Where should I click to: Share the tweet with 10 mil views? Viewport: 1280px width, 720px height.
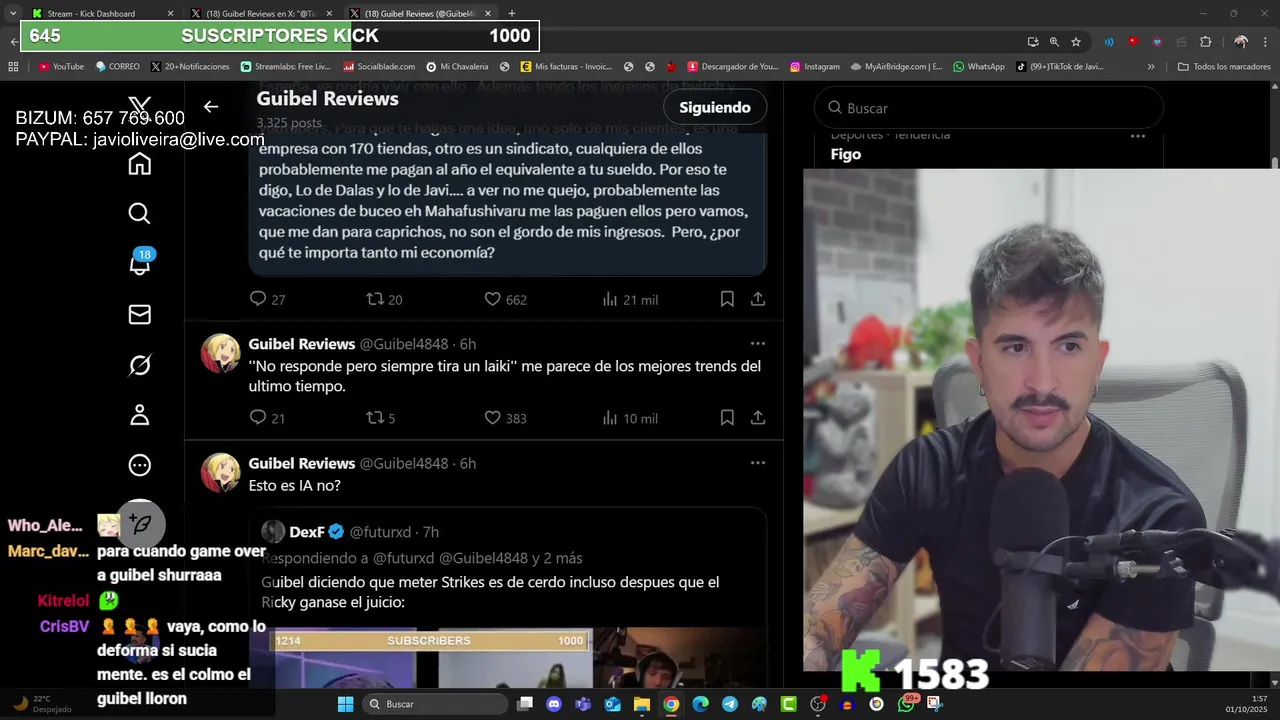coord(758,418)
